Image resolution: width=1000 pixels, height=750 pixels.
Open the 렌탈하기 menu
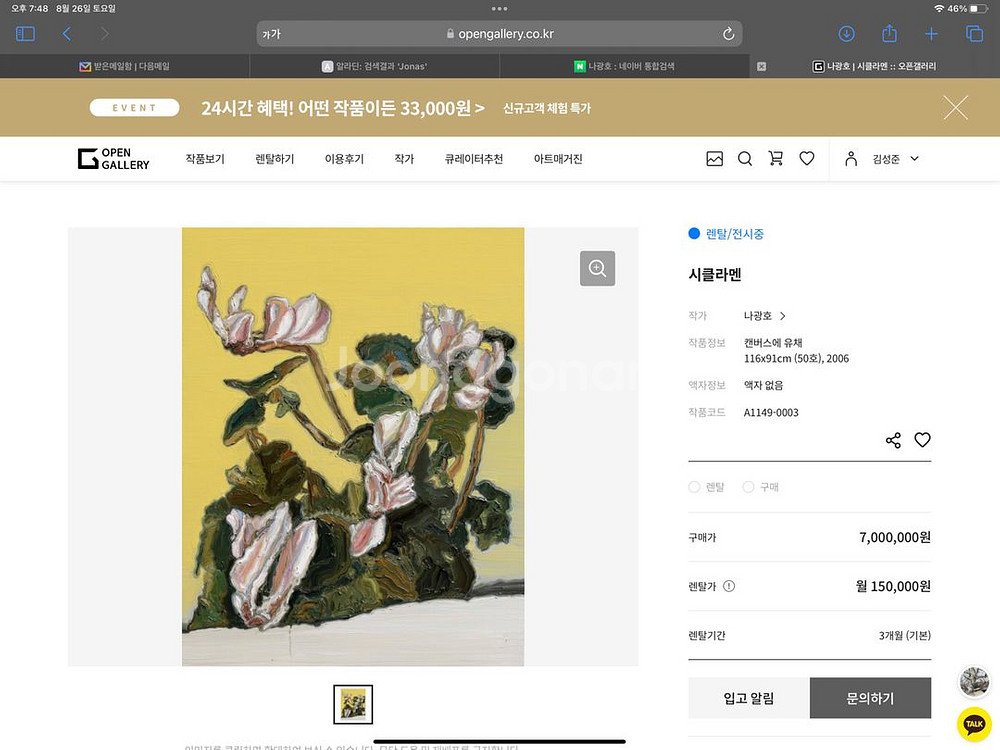point(275,159)
